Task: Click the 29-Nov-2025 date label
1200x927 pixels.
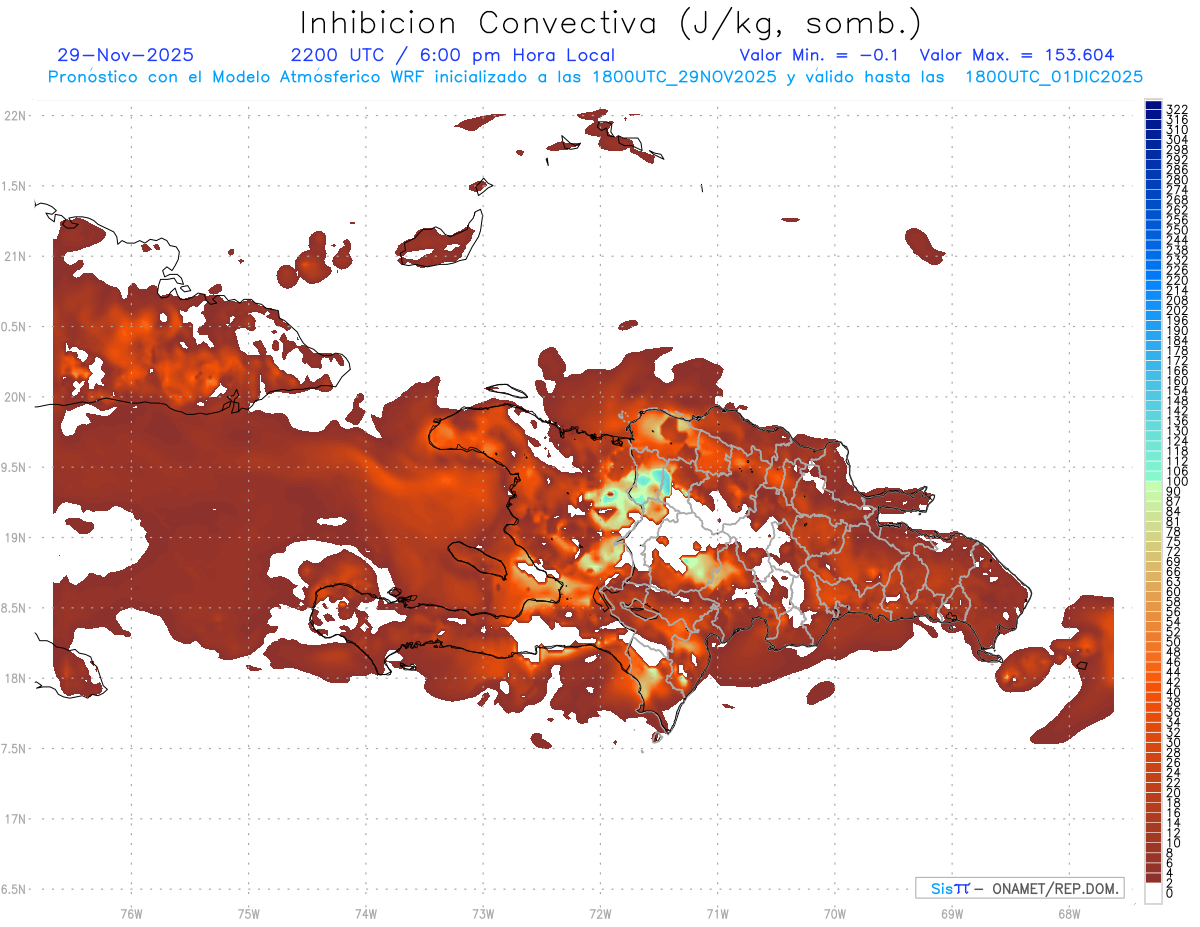Action: (x=126, y=55)
